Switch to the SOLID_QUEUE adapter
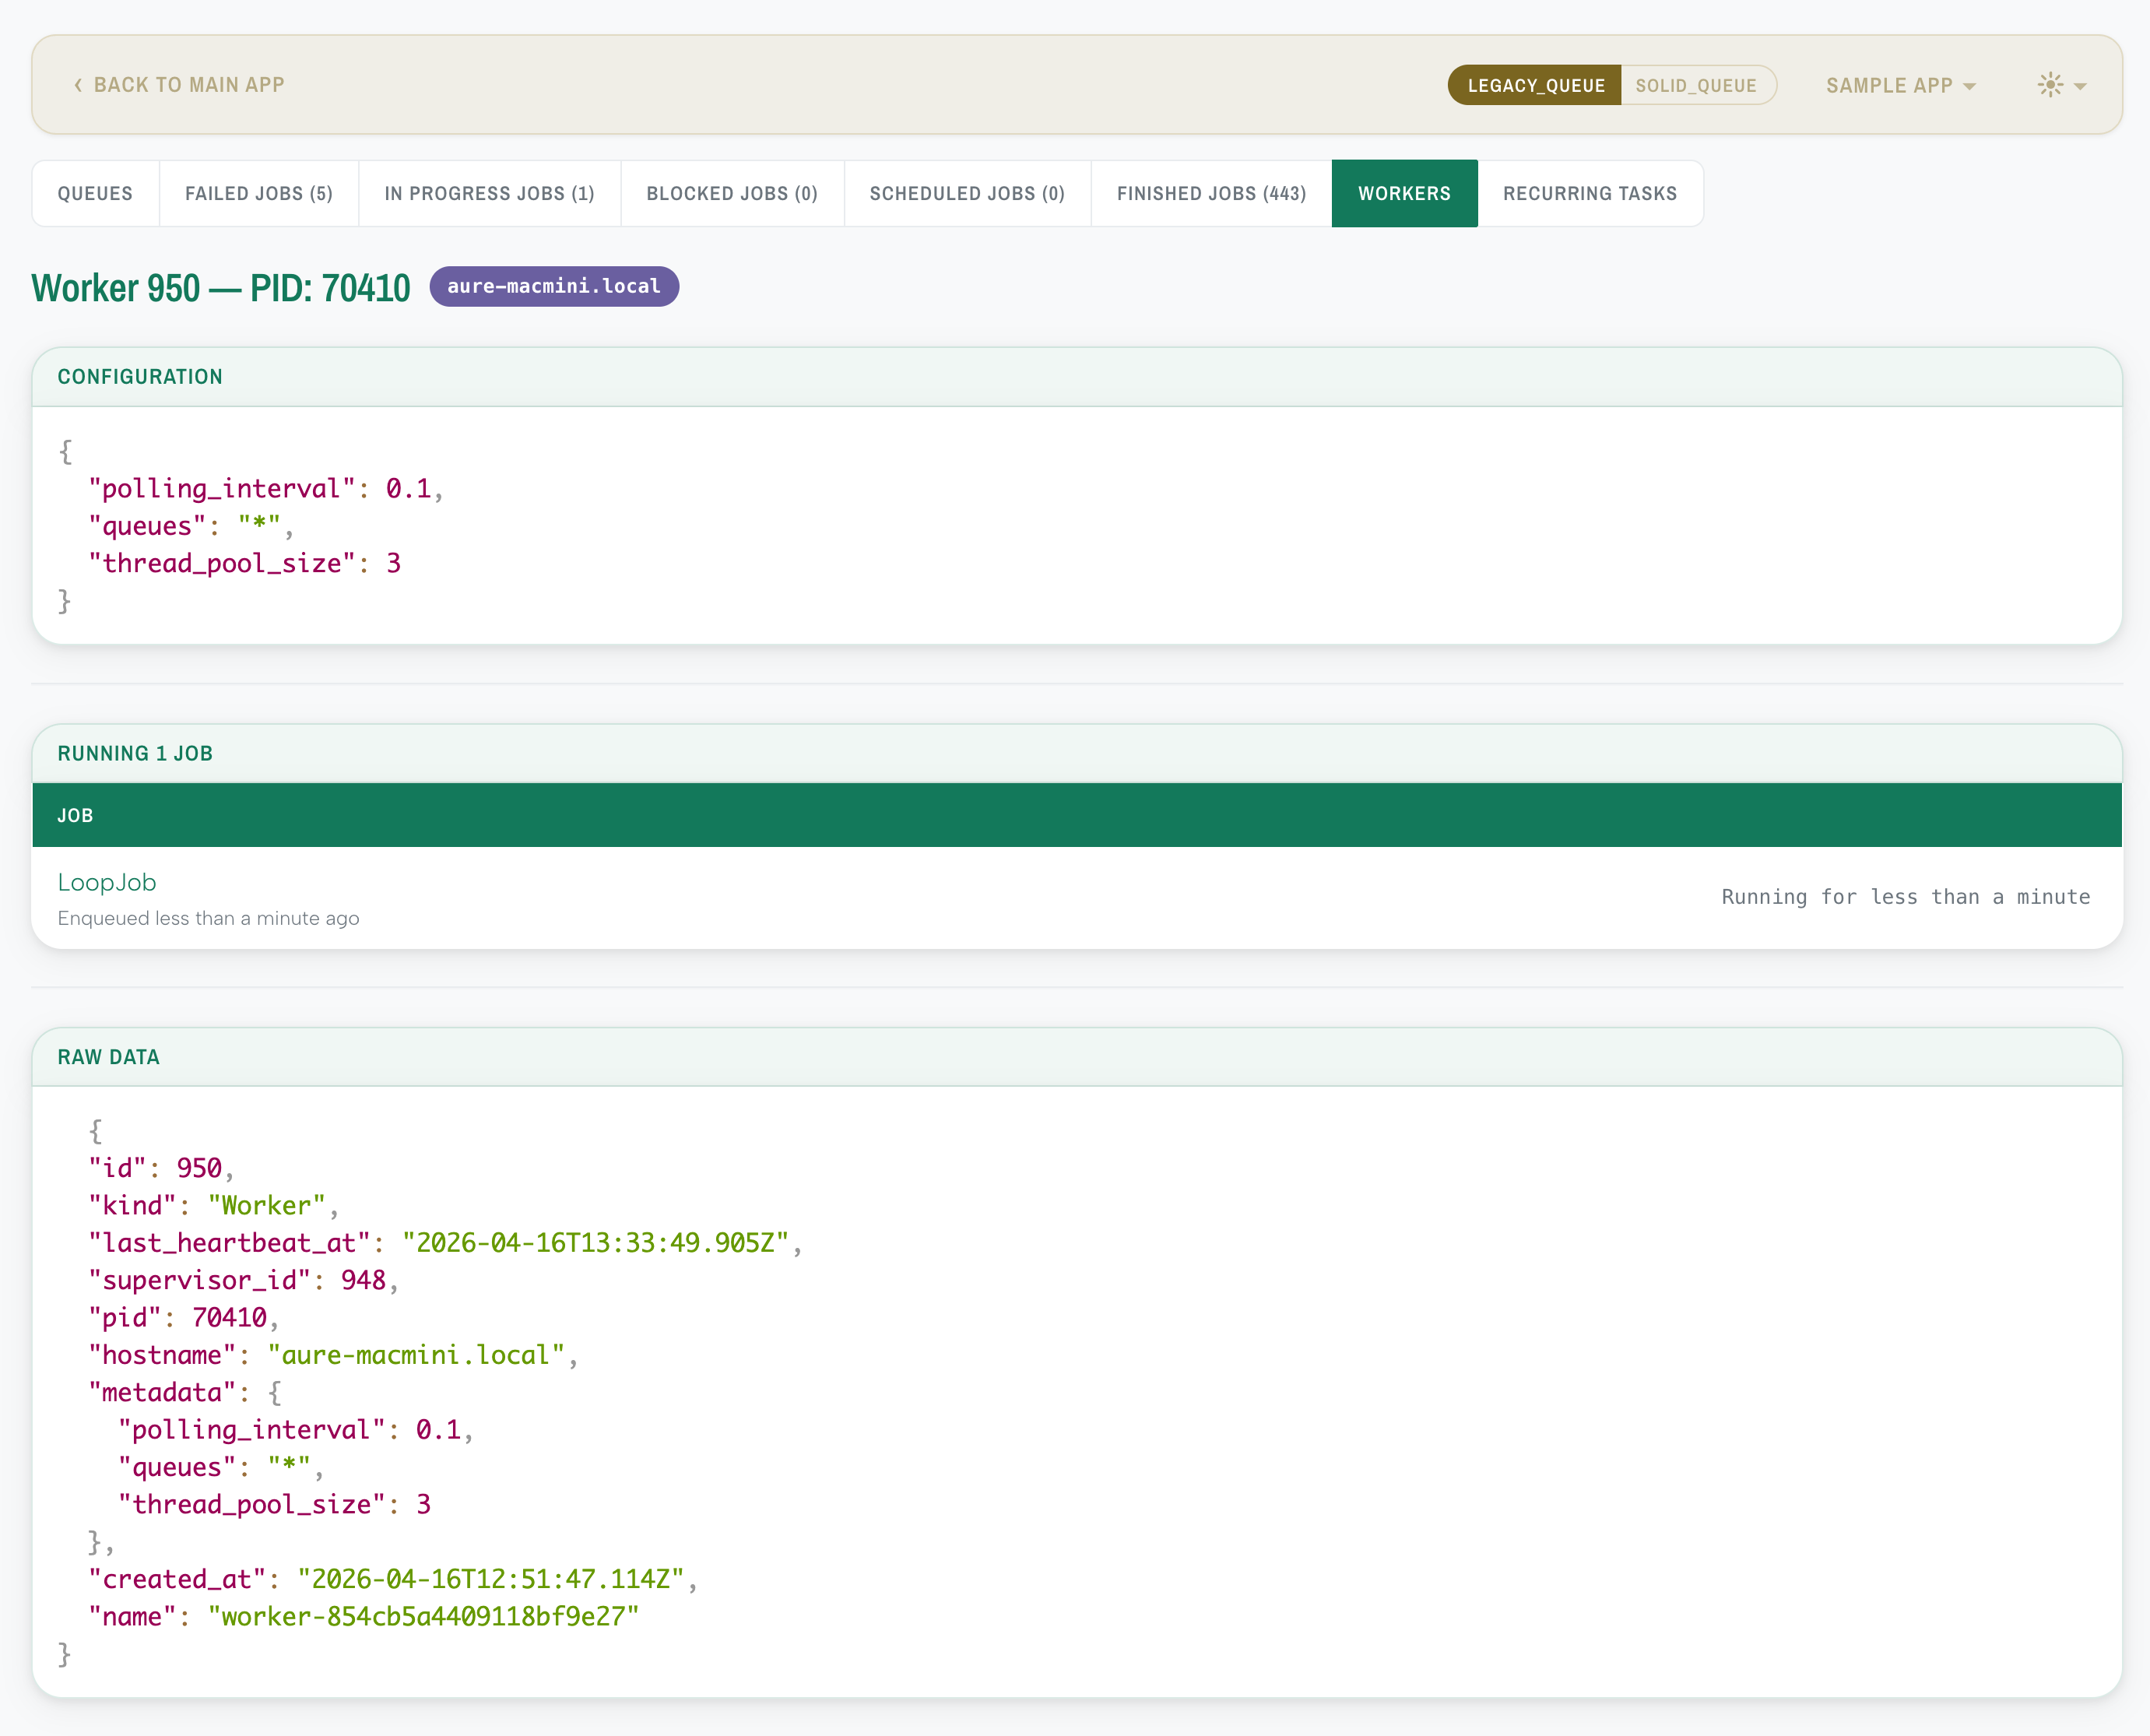 click(1697, 85)
